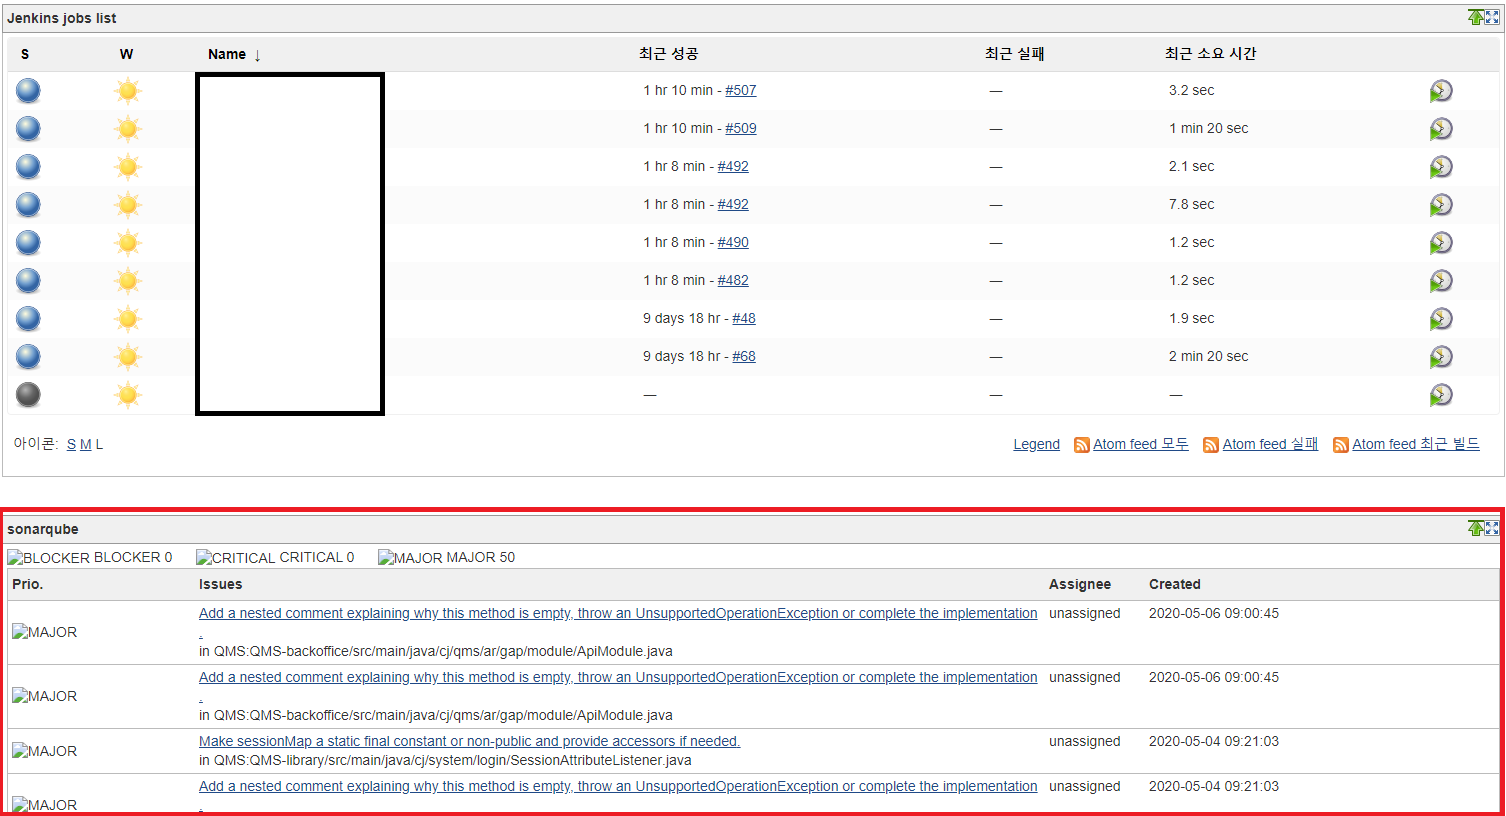1506x816 pixels.
Task: Open the Legend link
Action: (1036, 444)
